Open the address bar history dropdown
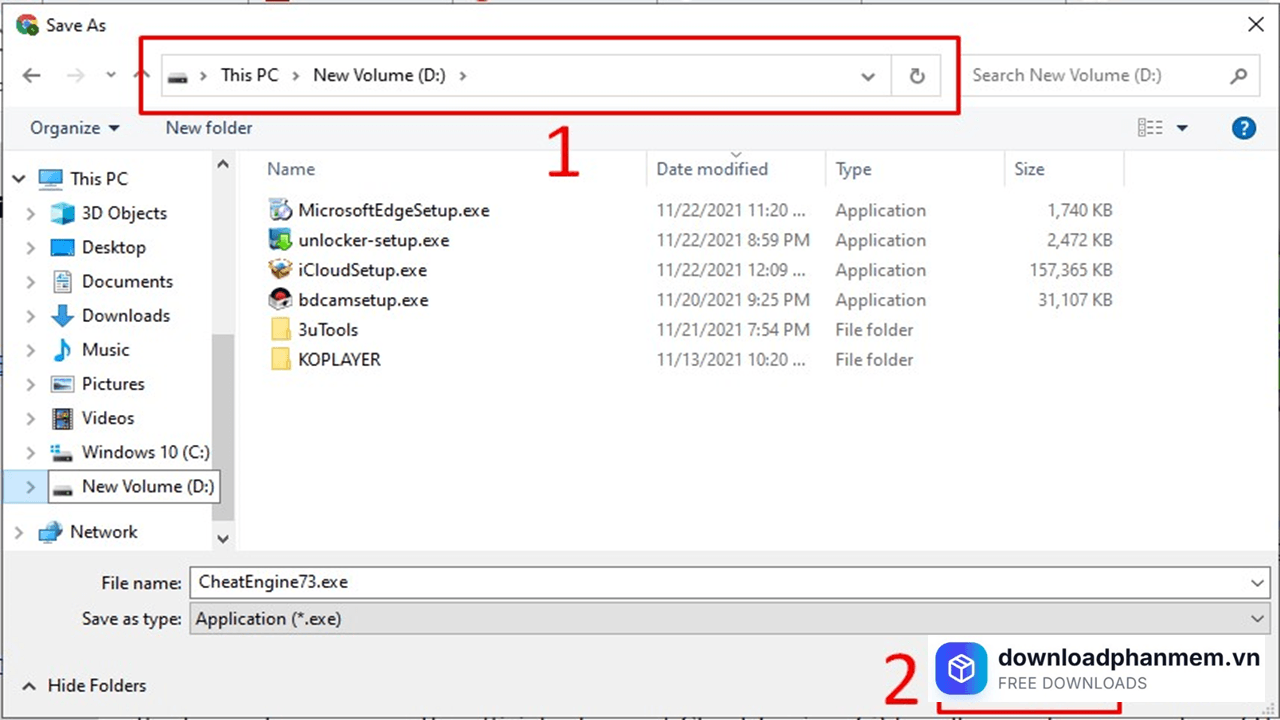The height and width of the screenshot is (720, 1280). coord(868,76)
